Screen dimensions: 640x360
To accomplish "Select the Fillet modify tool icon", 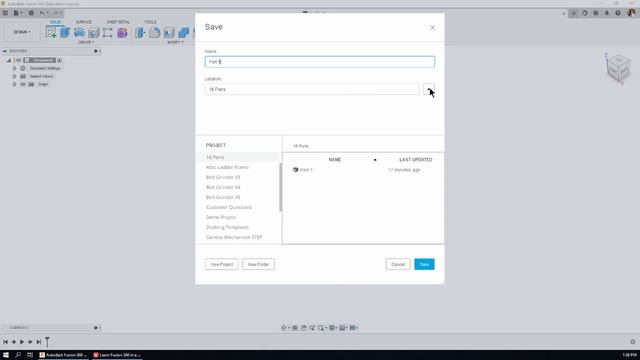I will coord(154,32).
